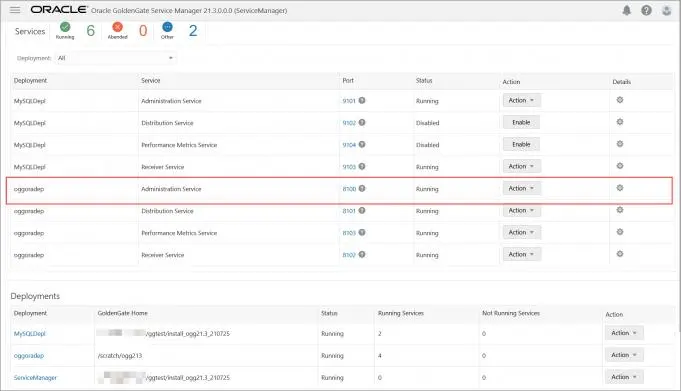Open Action dropdown for oggoradep Distribution Service
681x391 pixels.
(x=522, y=211)
